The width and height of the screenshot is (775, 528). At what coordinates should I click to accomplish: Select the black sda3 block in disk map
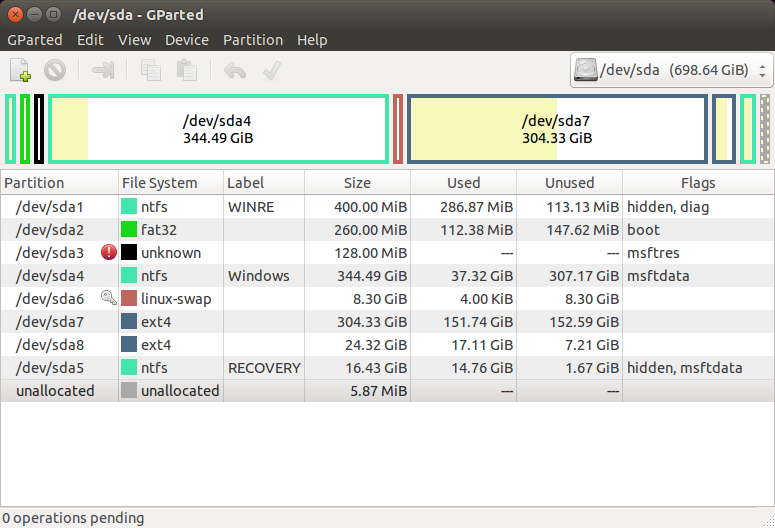pyautogui.click(x=39, y=129)
